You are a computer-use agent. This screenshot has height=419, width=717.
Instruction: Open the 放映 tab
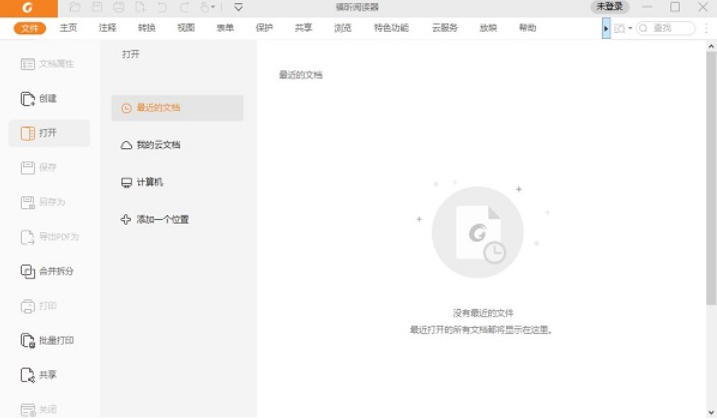tap(488, 28)
